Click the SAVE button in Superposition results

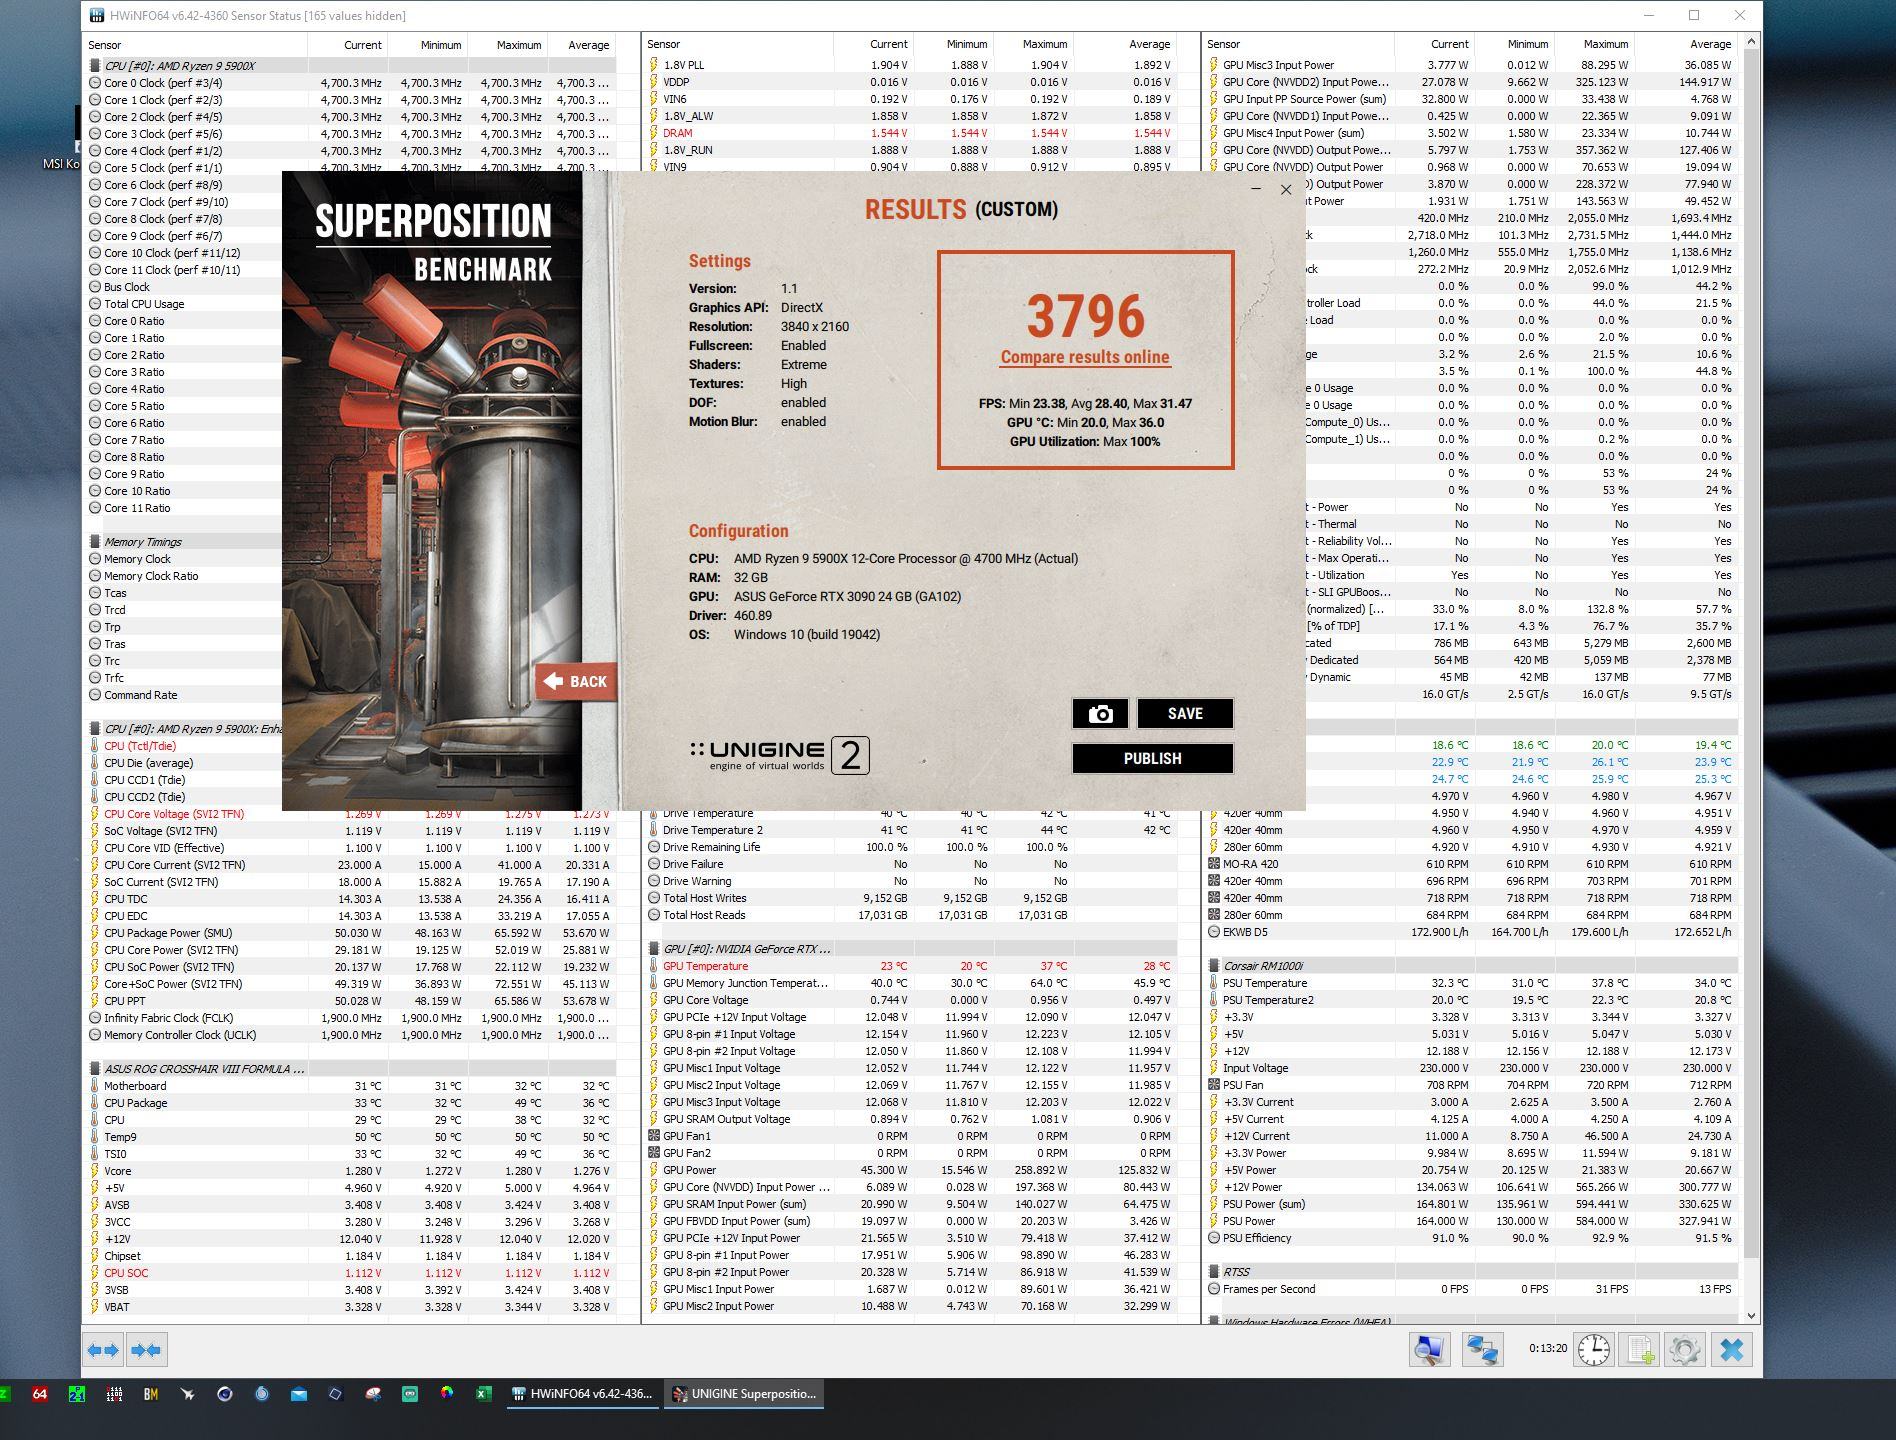1185,713
